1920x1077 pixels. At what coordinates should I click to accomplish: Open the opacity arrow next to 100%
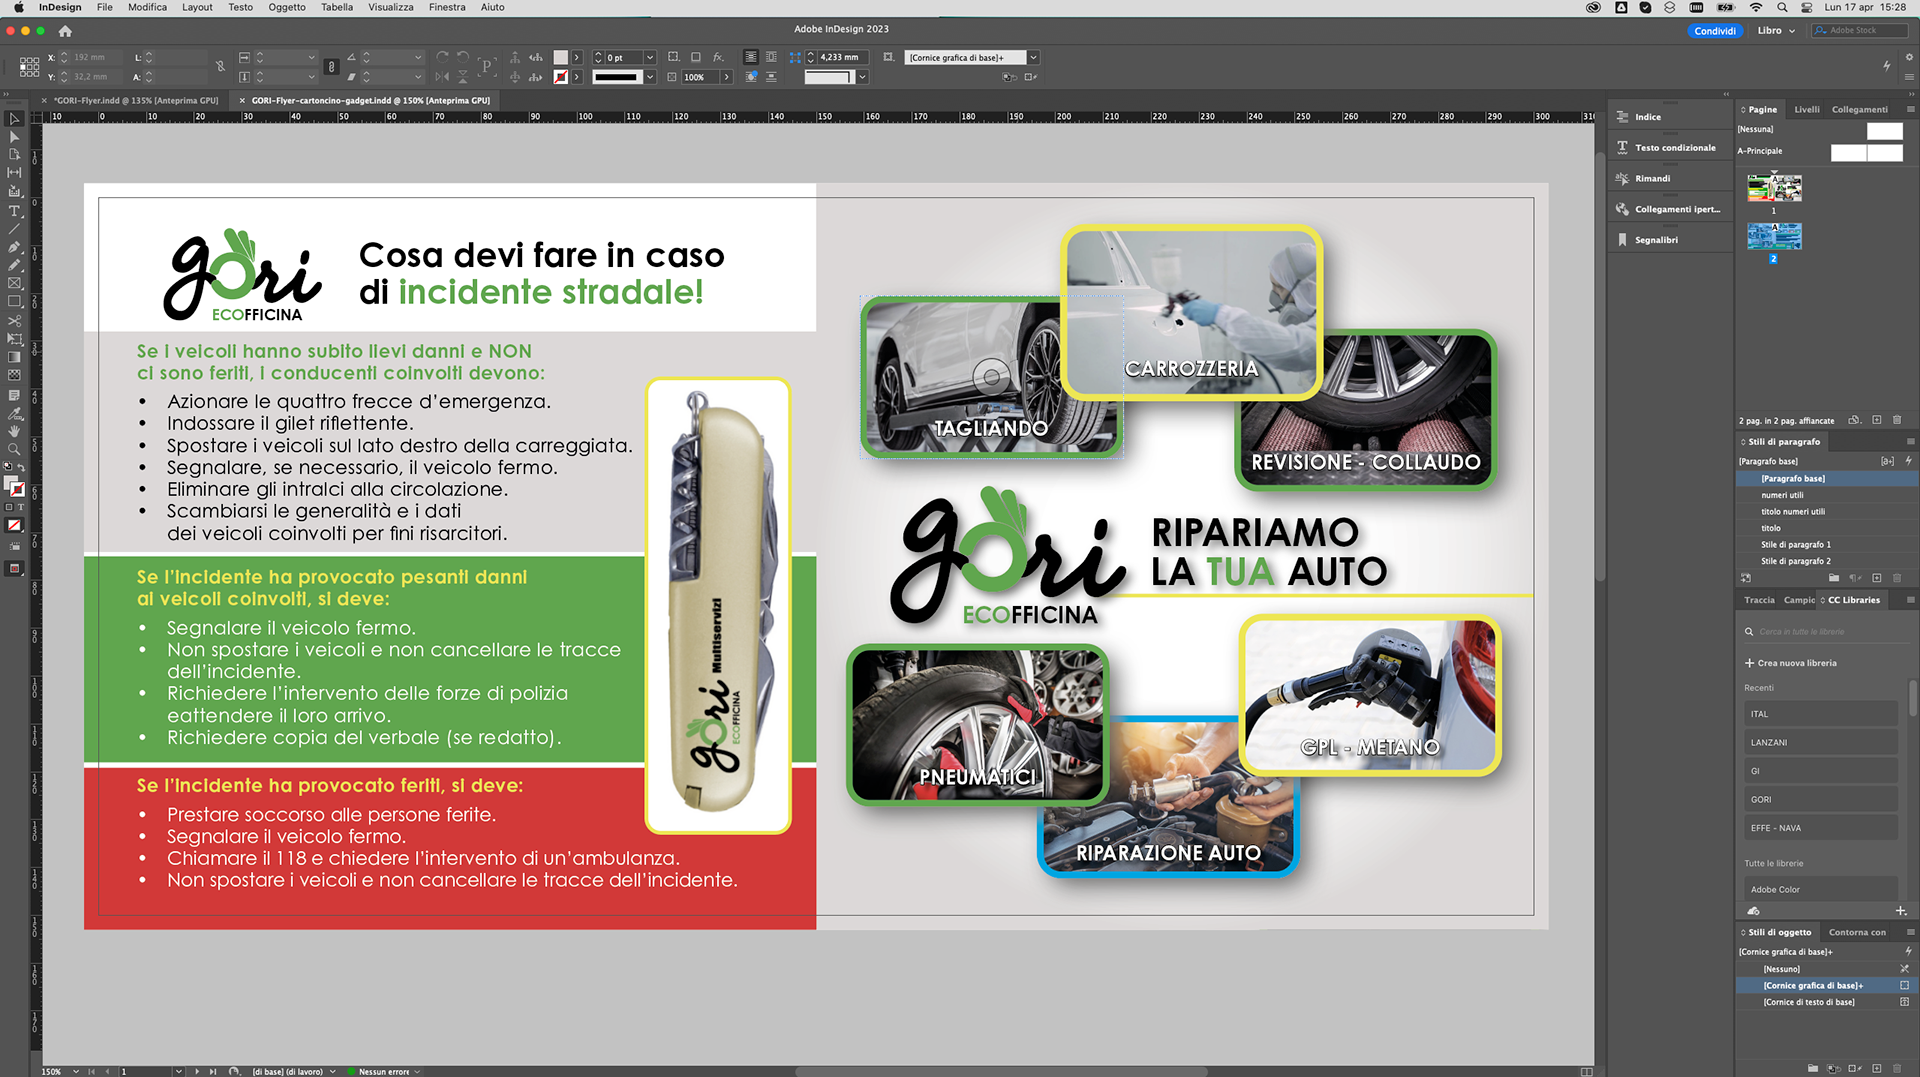[x=726, y=77]
